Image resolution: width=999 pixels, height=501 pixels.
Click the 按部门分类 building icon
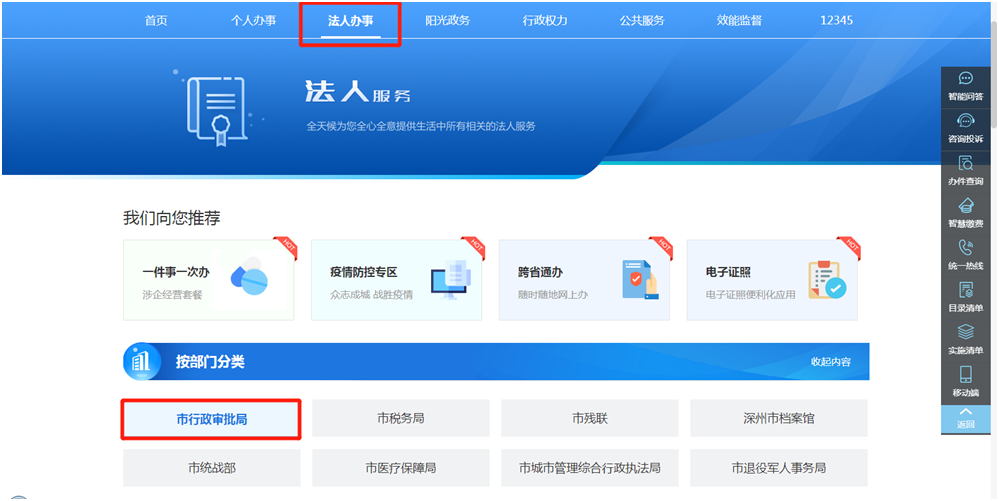tap(141, 362)
